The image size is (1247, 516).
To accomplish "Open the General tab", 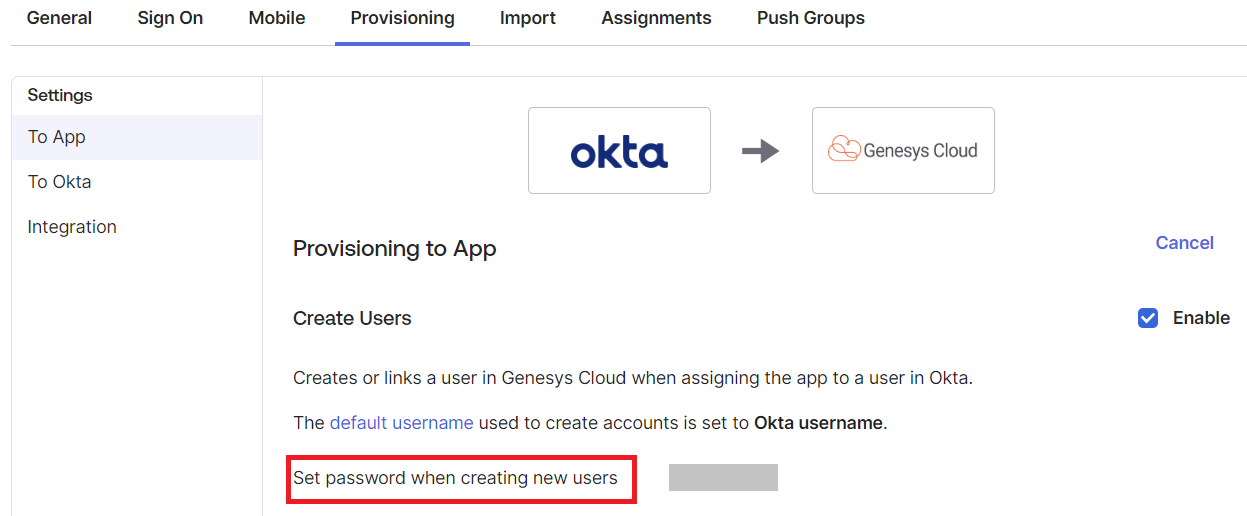I will tap(59, 18).
